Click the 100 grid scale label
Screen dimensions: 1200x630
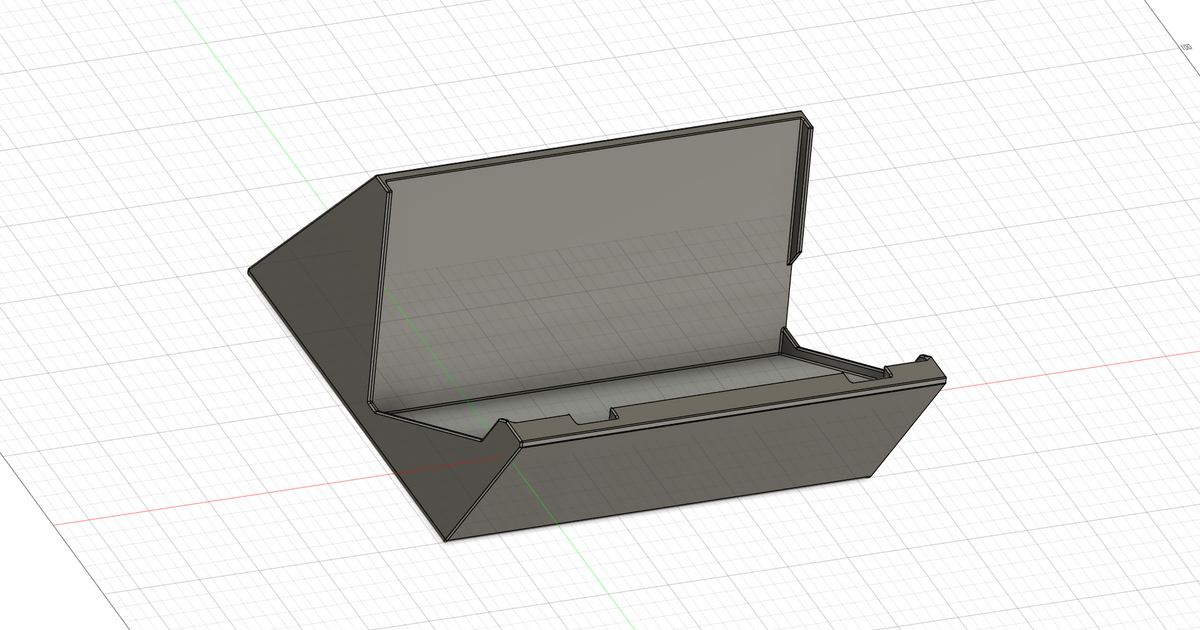(1186, 47)
